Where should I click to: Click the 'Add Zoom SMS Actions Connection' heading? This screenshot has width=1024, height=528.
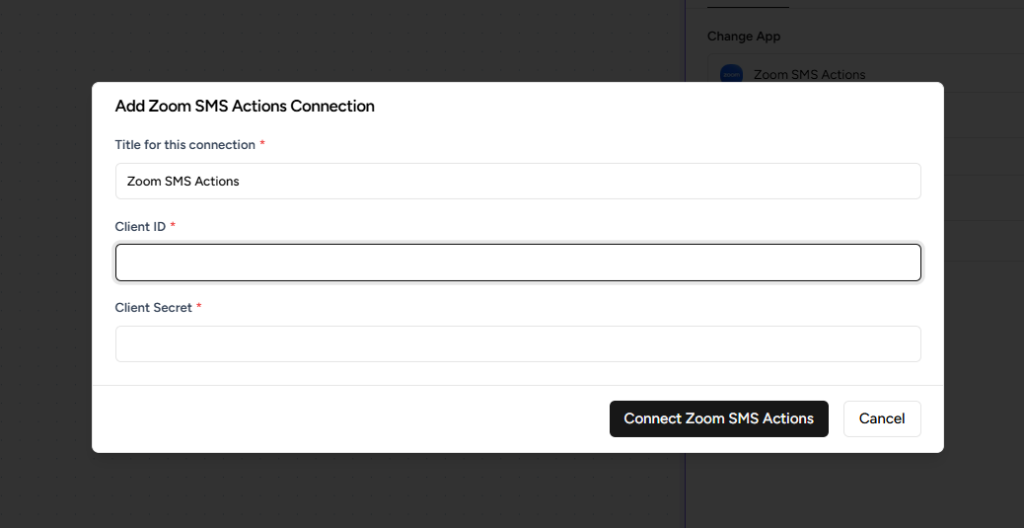(244, 106)
